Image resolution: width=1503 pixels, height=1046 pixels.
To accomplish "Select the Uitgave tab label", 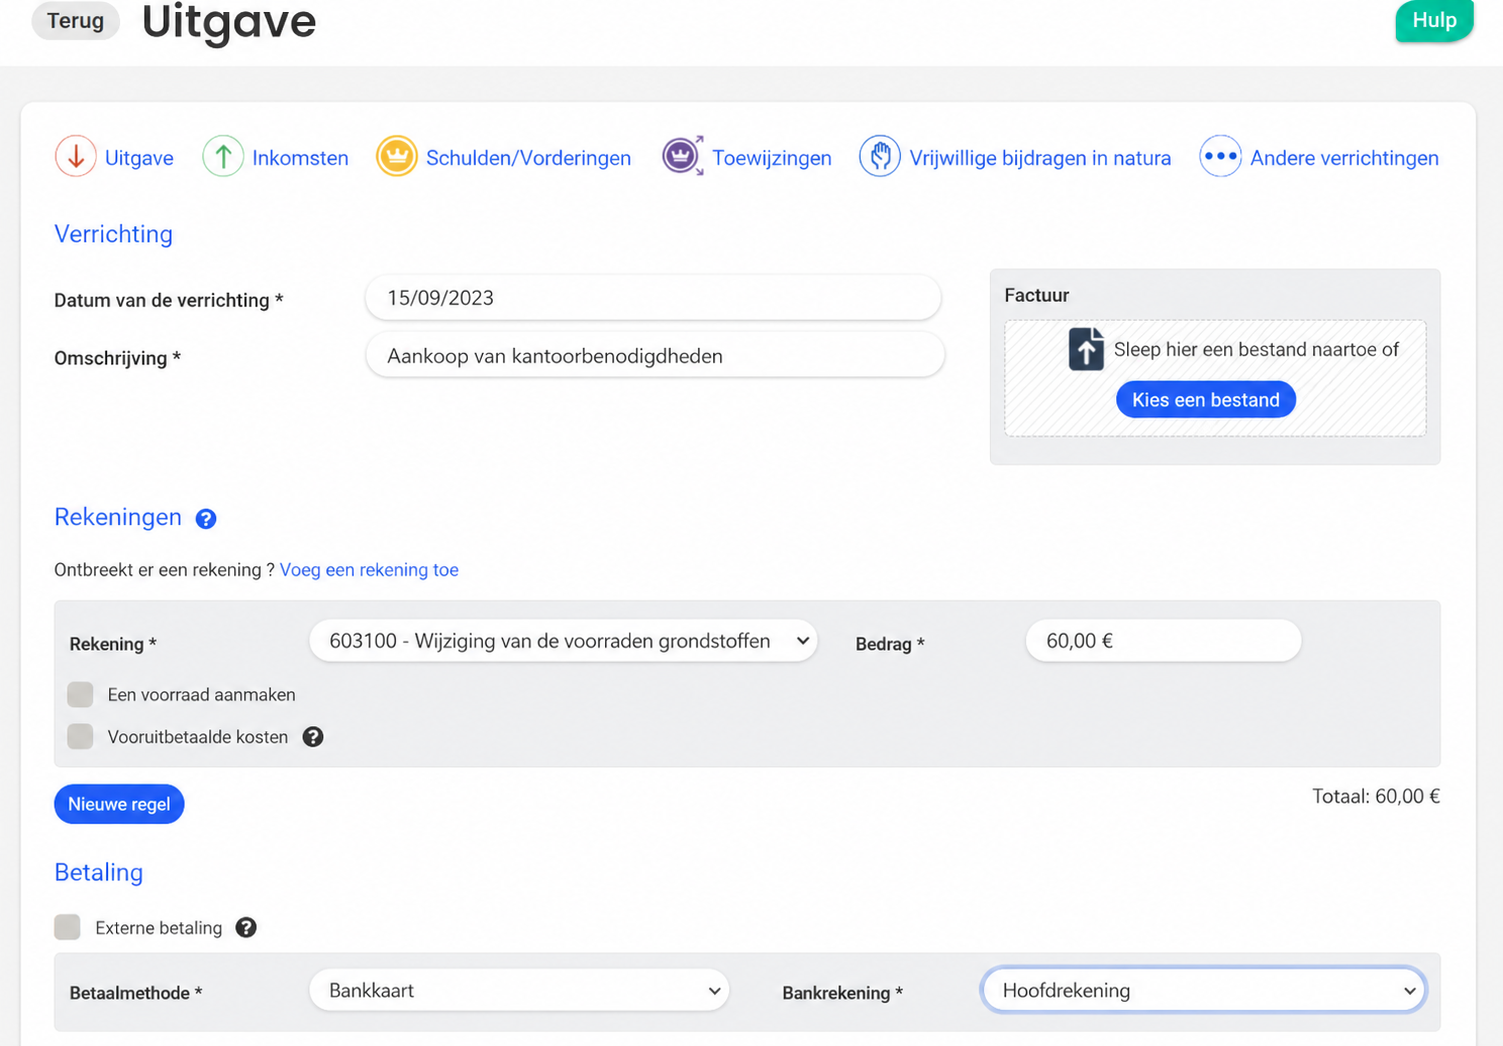I will (x=139, y=158).
